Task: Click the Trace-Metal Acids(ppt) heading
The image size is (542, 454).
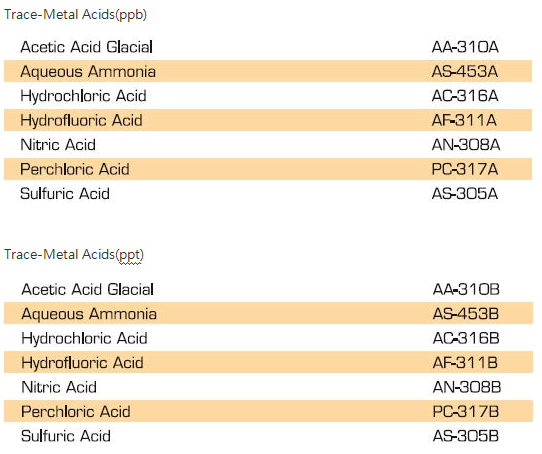Action: click(74, 255)
